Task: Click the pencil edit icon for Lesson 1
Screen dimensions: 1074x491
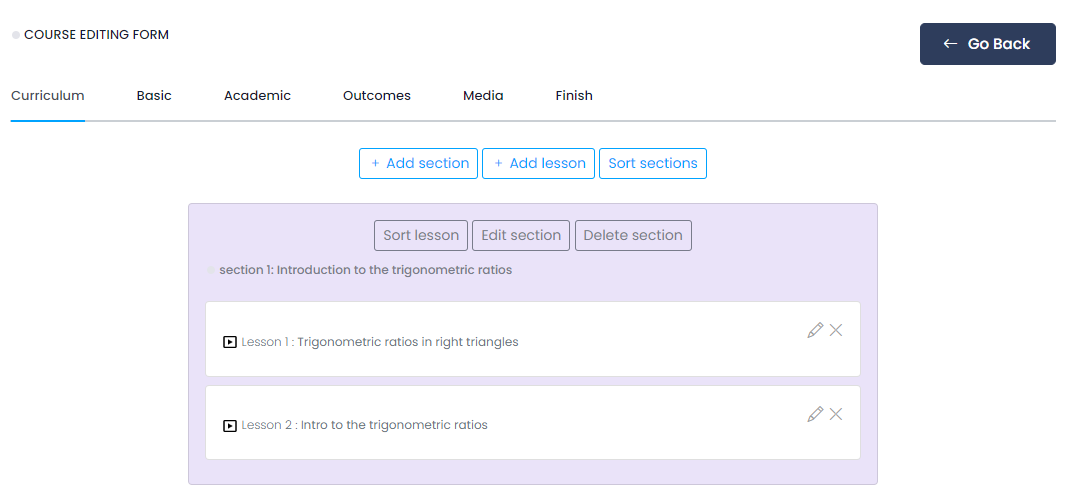Action: 815,330
